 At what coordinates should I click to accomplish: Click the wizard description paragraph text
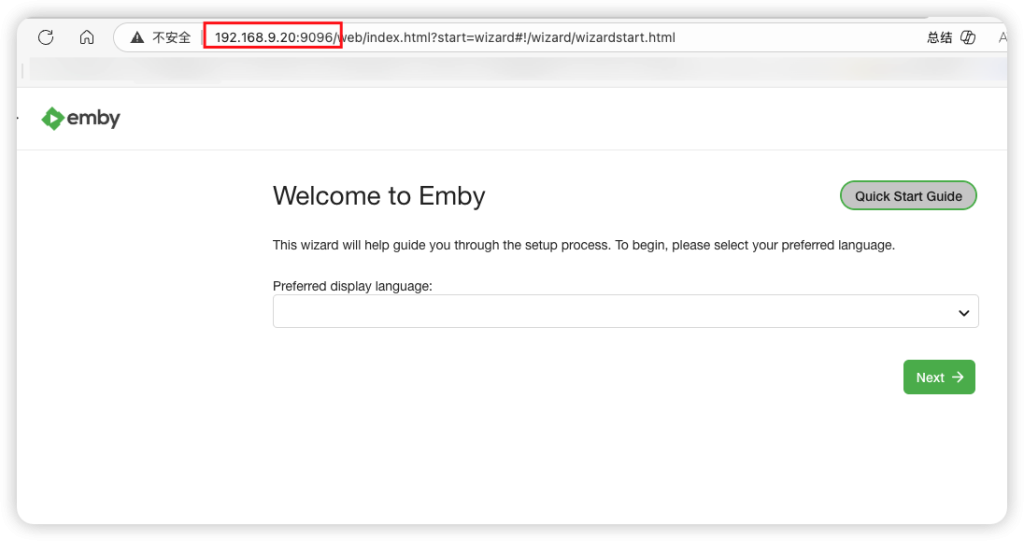pyautogui.click(x=583, y=245)
